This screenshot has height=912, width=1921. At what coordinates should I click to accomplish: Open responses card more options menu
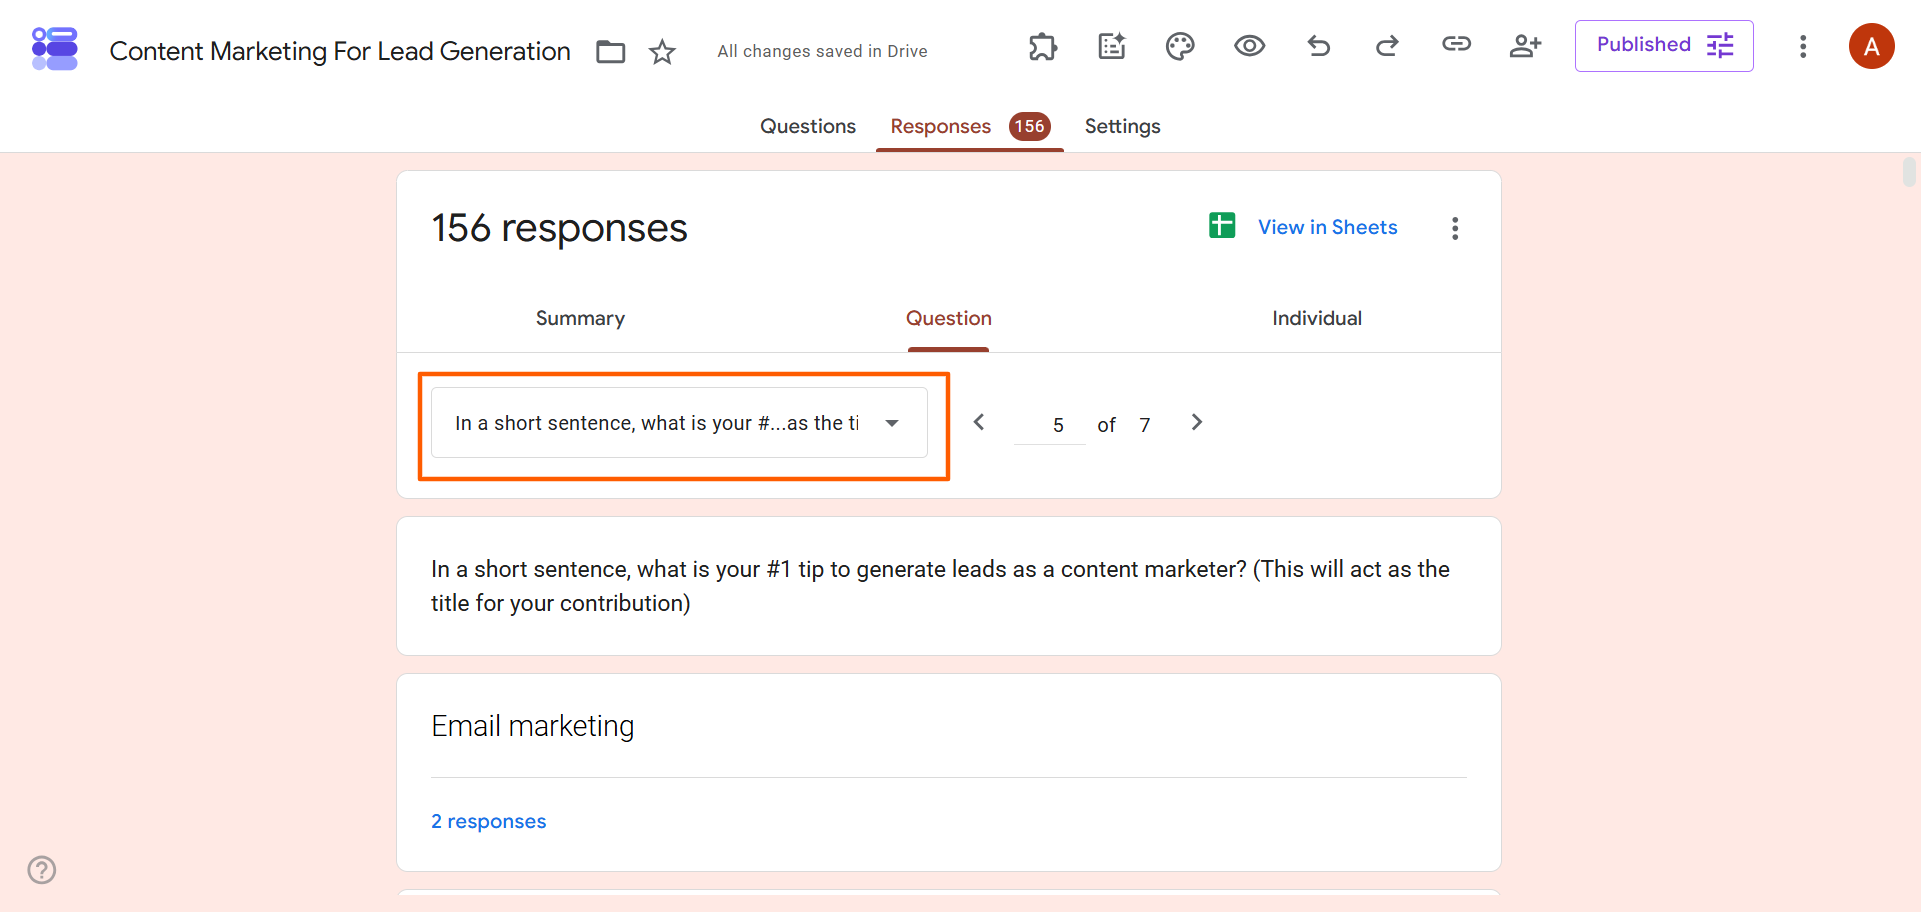[x=1455, y=228]
